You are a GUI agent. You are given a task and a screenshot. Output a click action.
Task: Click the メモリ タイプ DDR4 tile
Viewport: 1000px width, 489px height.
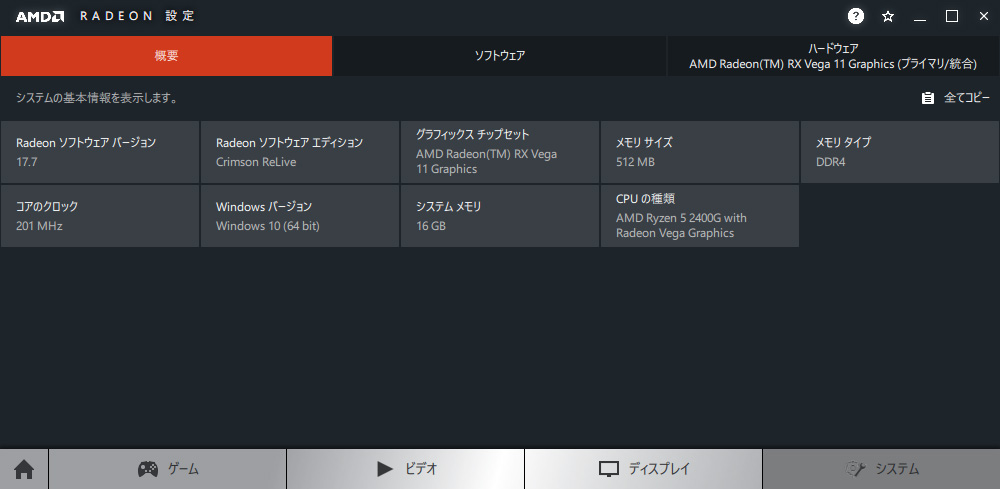pyautogui.click(x=900, y=152)
